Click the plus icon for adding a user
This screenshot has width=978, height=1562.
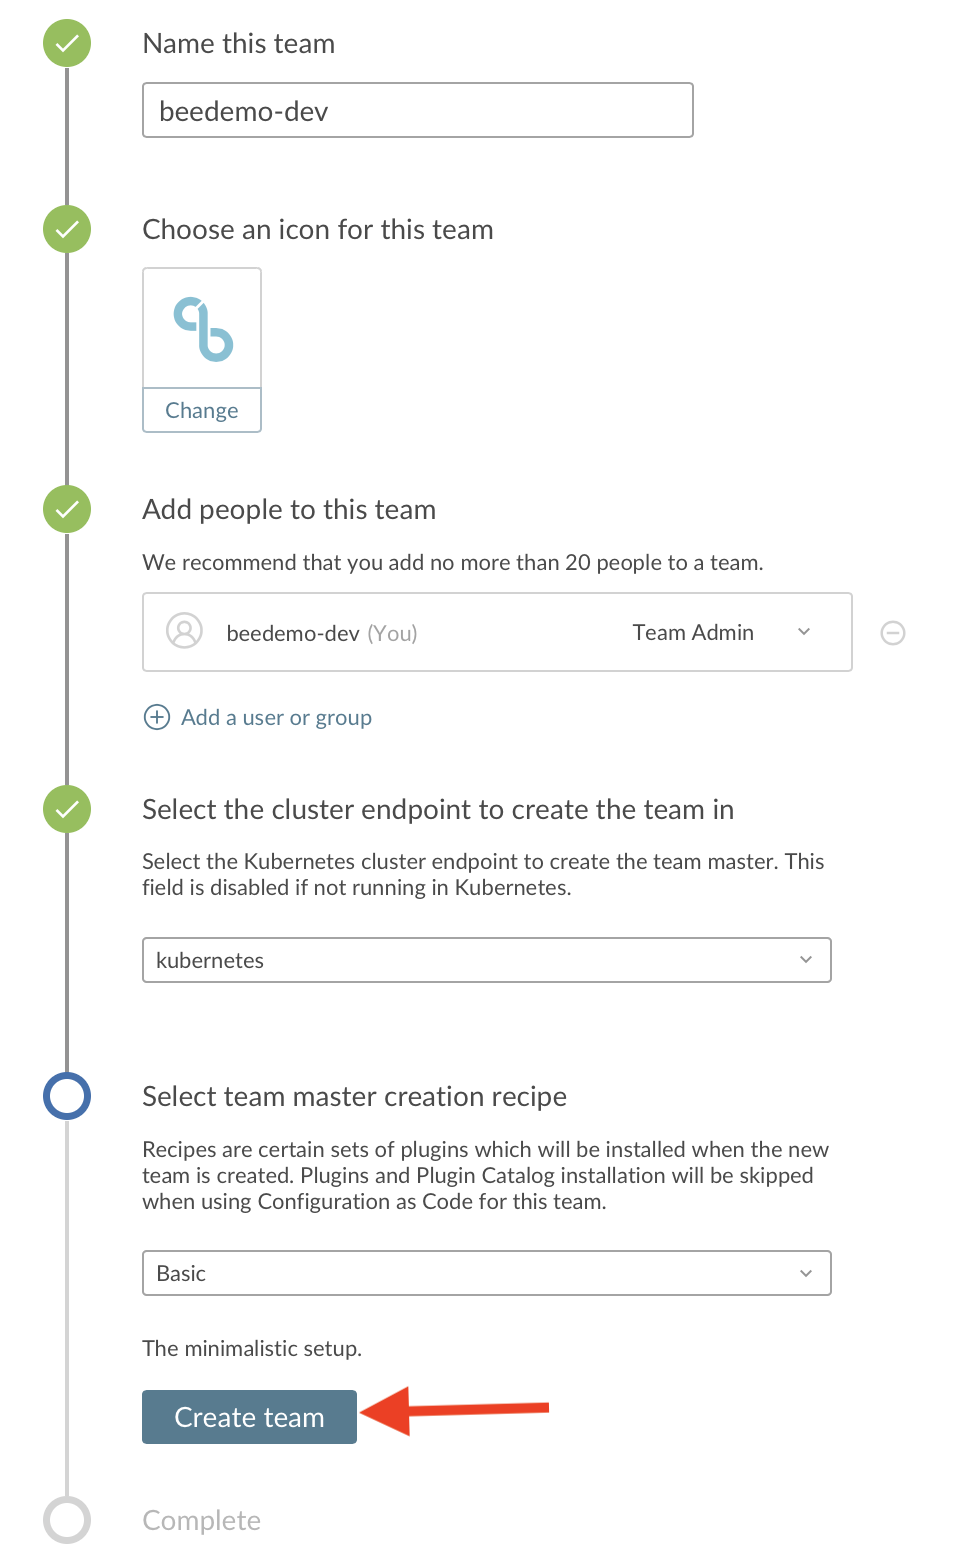tap(157, 717)
